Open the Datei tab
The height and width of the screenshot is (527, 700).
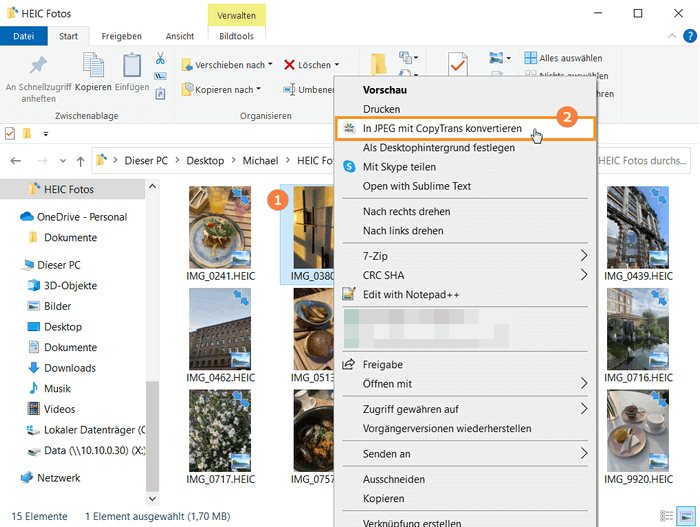24,36
